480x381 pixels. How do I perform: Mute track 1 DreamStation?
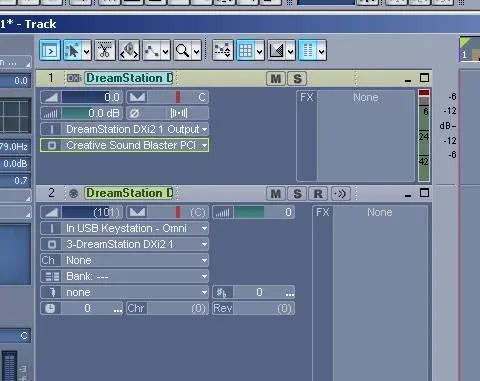276,79
